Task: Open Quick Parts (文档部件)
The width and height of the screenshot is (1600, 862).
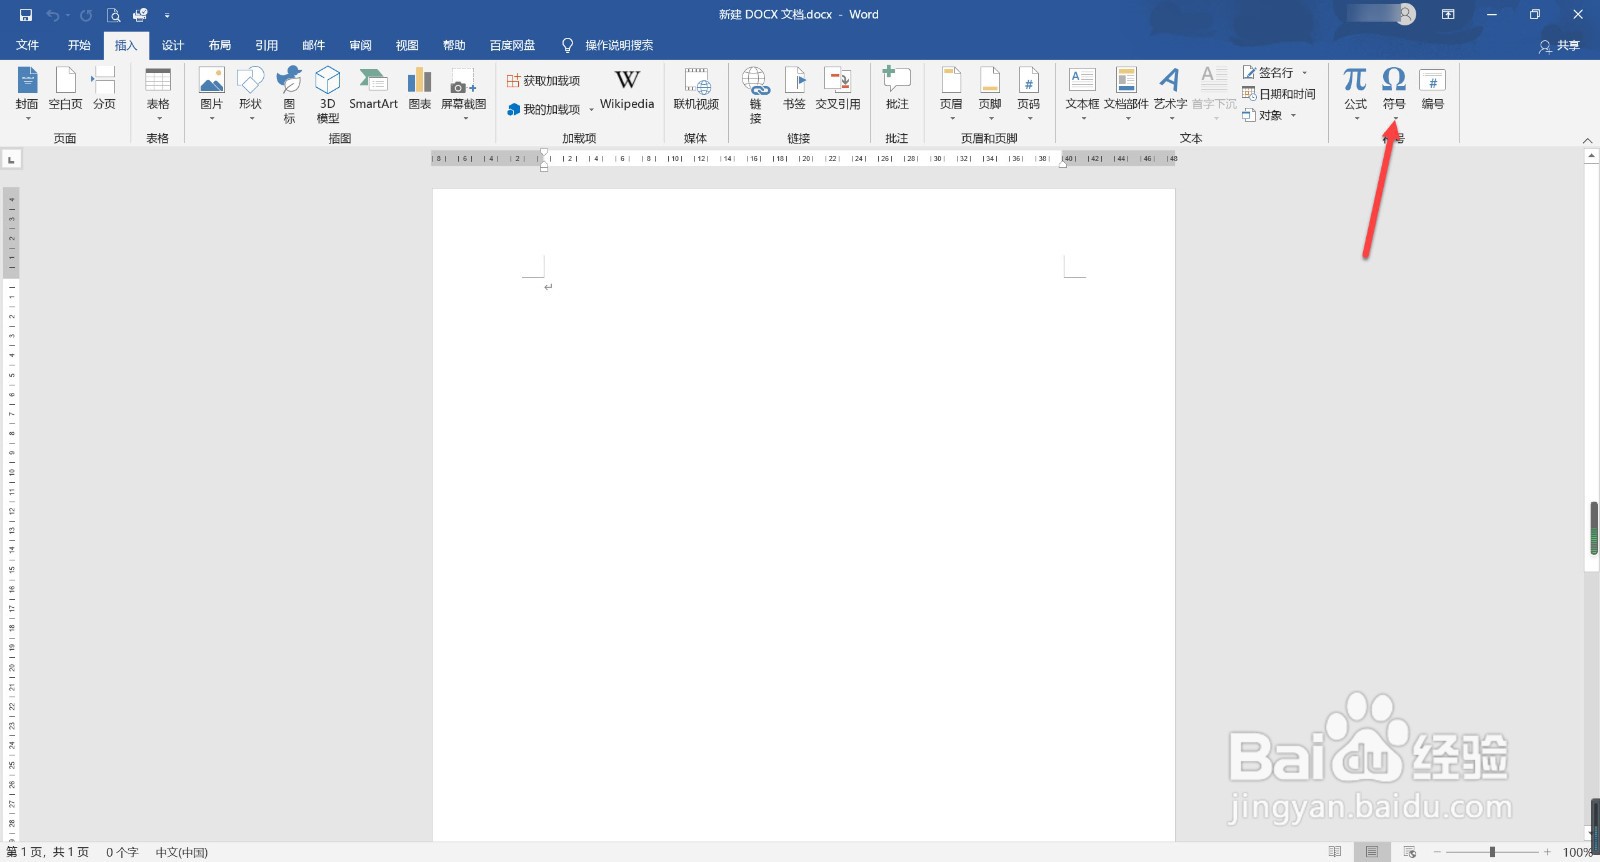Action: click(x=1126, y=93)
